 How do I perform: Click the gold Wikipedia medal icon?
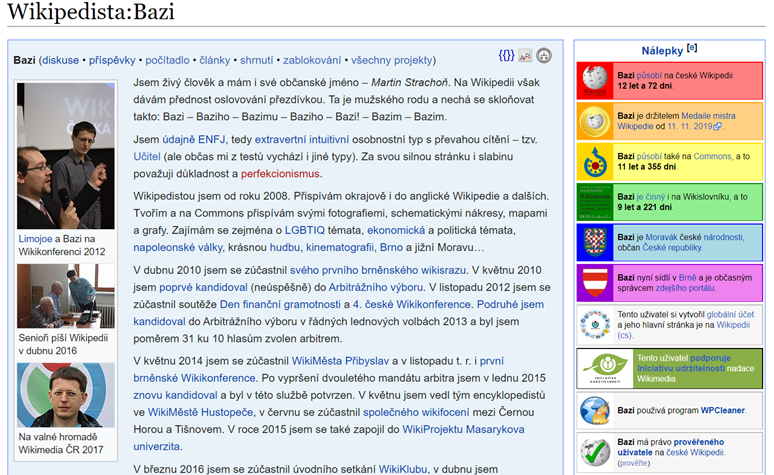pos(598,121)
